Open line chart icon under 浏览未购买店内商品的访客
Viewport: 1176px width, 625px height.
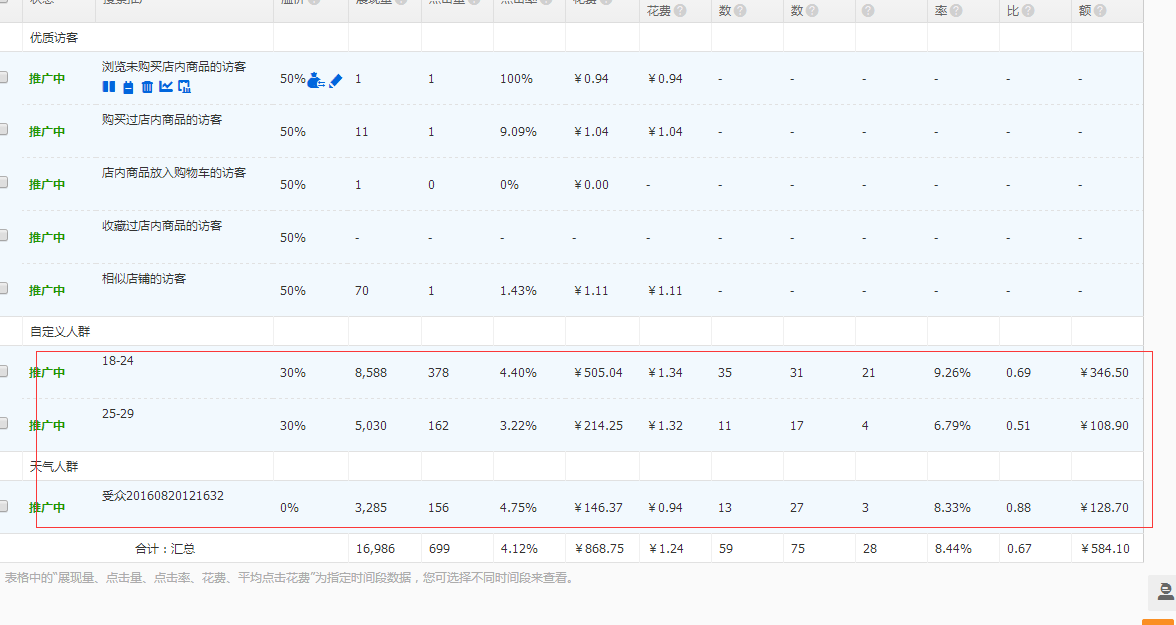166,87
